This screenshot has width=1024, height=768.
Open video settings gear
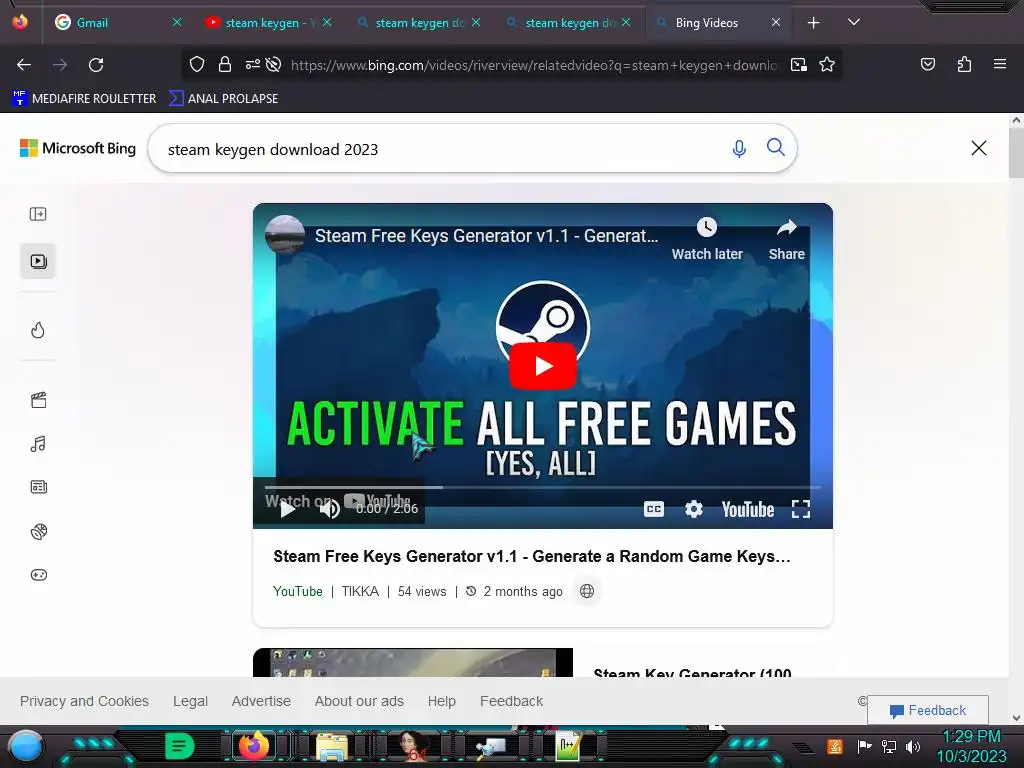click(694, 509)
